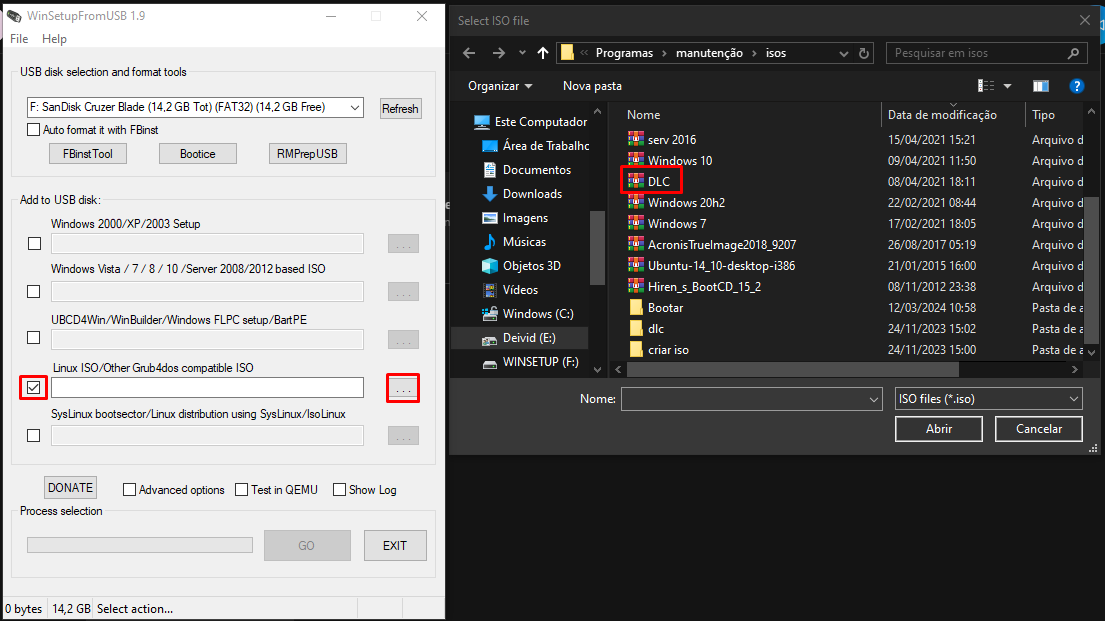This screenshot has height=621, width=1105.
Task: Enable Test in QEMU checkbox
Action: tap(241, 490)
